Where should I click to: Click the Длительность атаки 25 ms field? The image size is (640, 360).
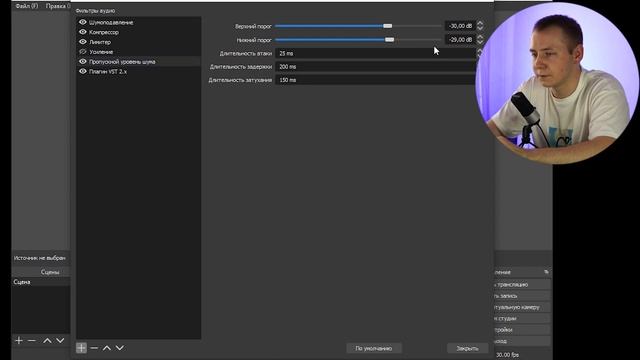click(x=376, y=53)
